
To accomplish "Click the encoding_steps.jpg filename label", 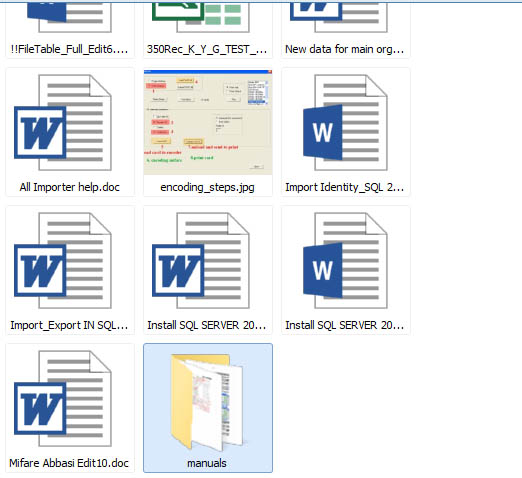I will click(207, 187).
